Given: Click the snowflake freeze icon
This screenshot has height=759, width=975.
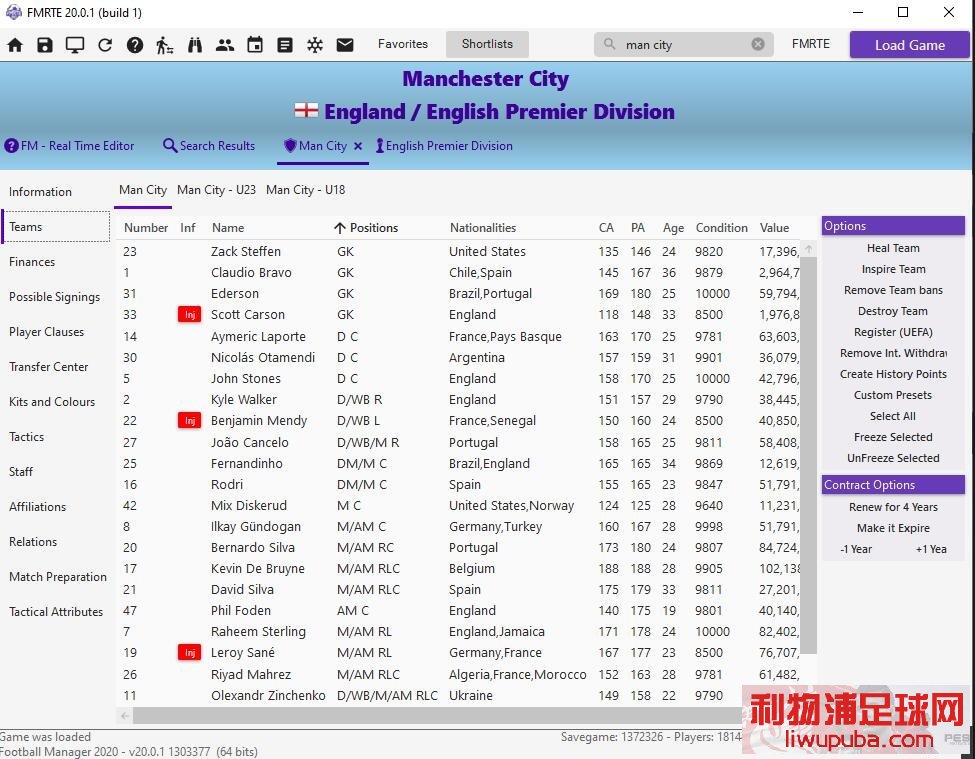Looking at the screenshot, I should pos(315,45).
